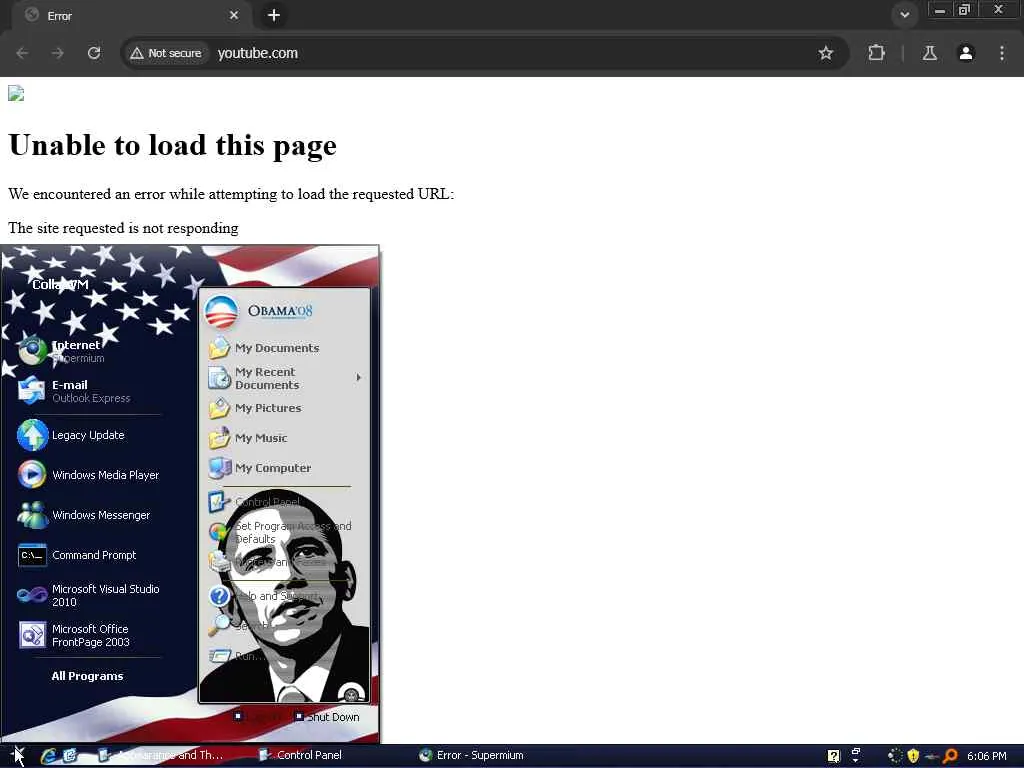The width and height of the screenshot is (1024, 768).
Task: Click the Printers and Faxes icon
Action: click(x=219, y=562)
